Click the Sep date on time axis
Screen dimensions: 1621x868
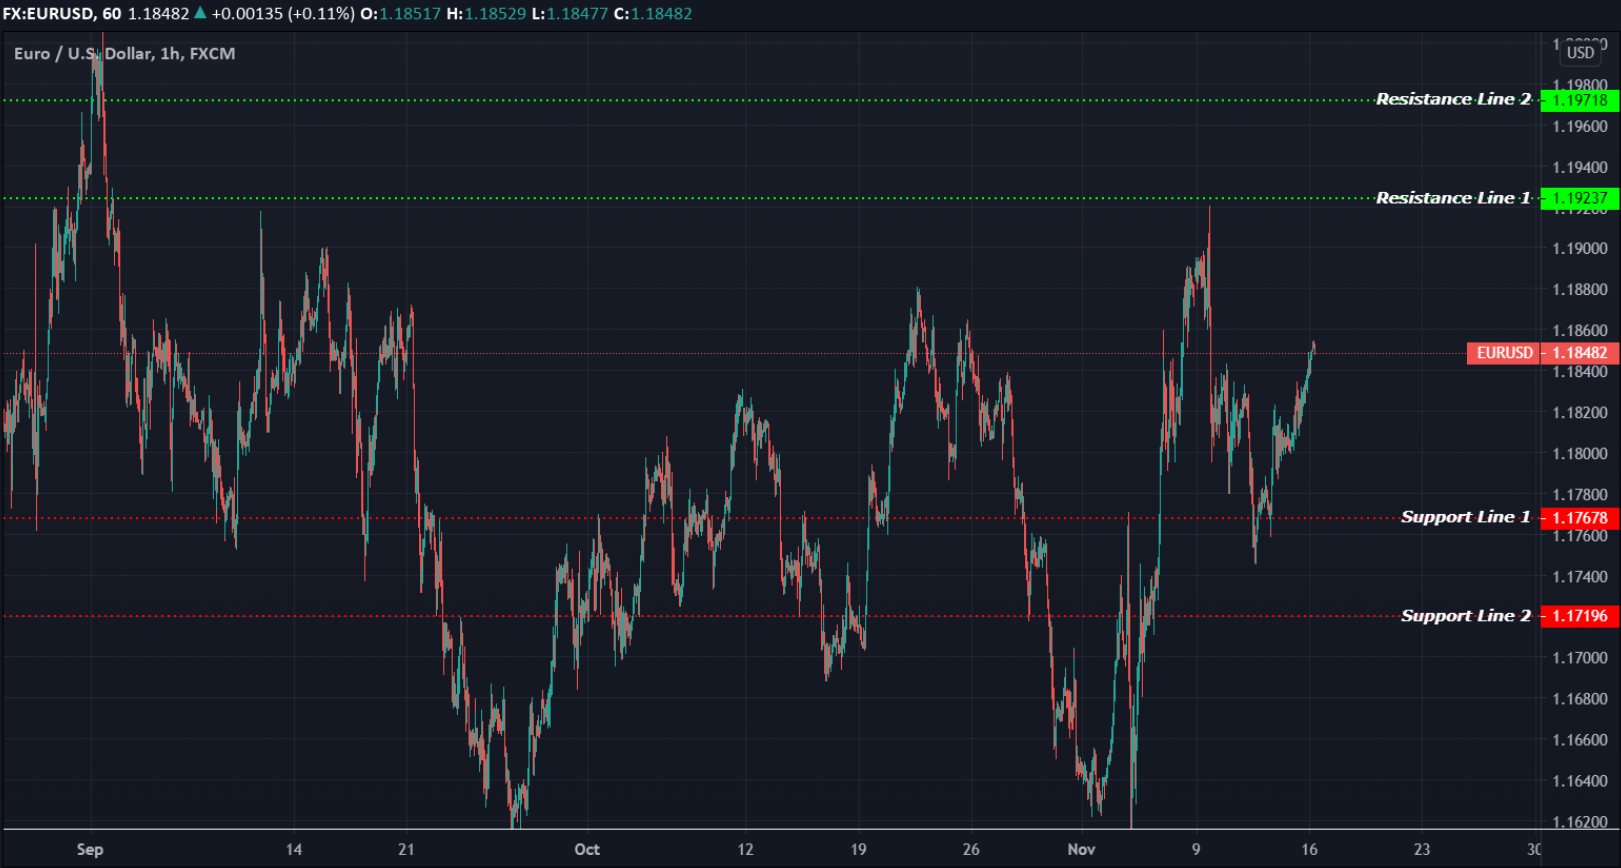pyautogui.click(x=90, y=849)
